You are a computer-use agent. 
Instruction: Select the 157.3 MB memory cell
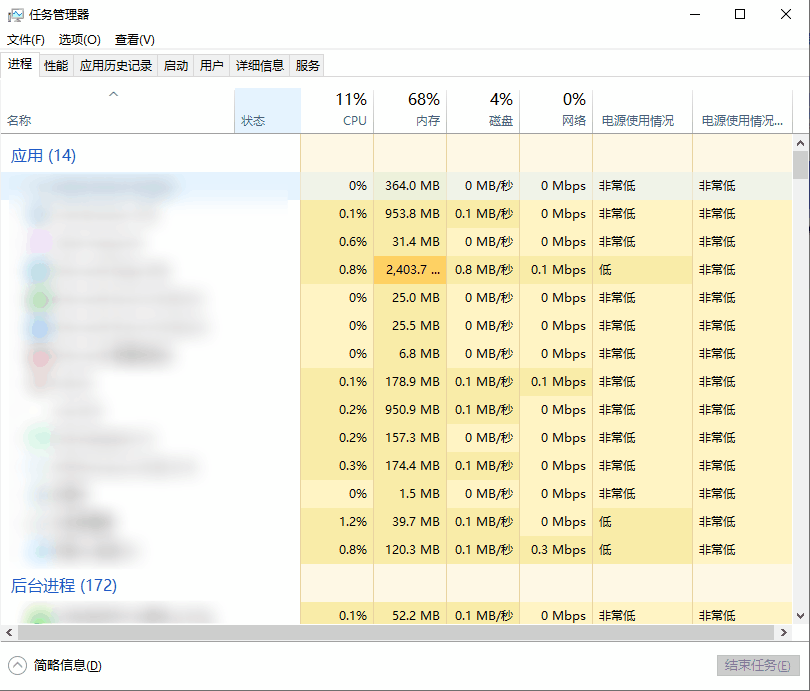pyautogui.click(x=410, y=438)
